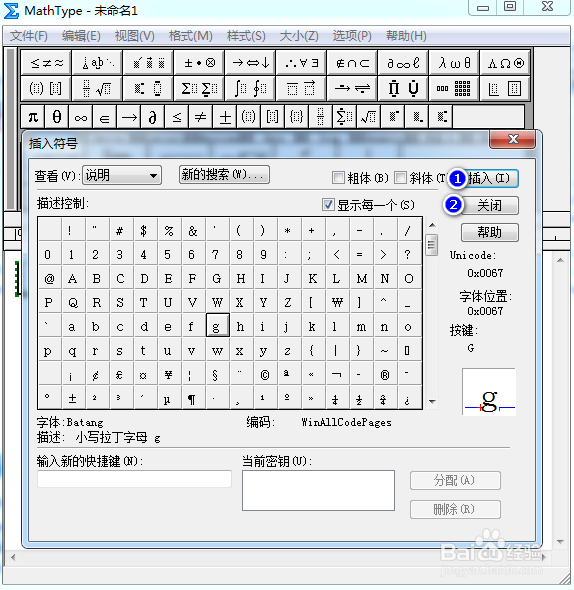This screenshot has height=590, width=574.
Task: Open the integral templates palette
Action: pos(251,88)
